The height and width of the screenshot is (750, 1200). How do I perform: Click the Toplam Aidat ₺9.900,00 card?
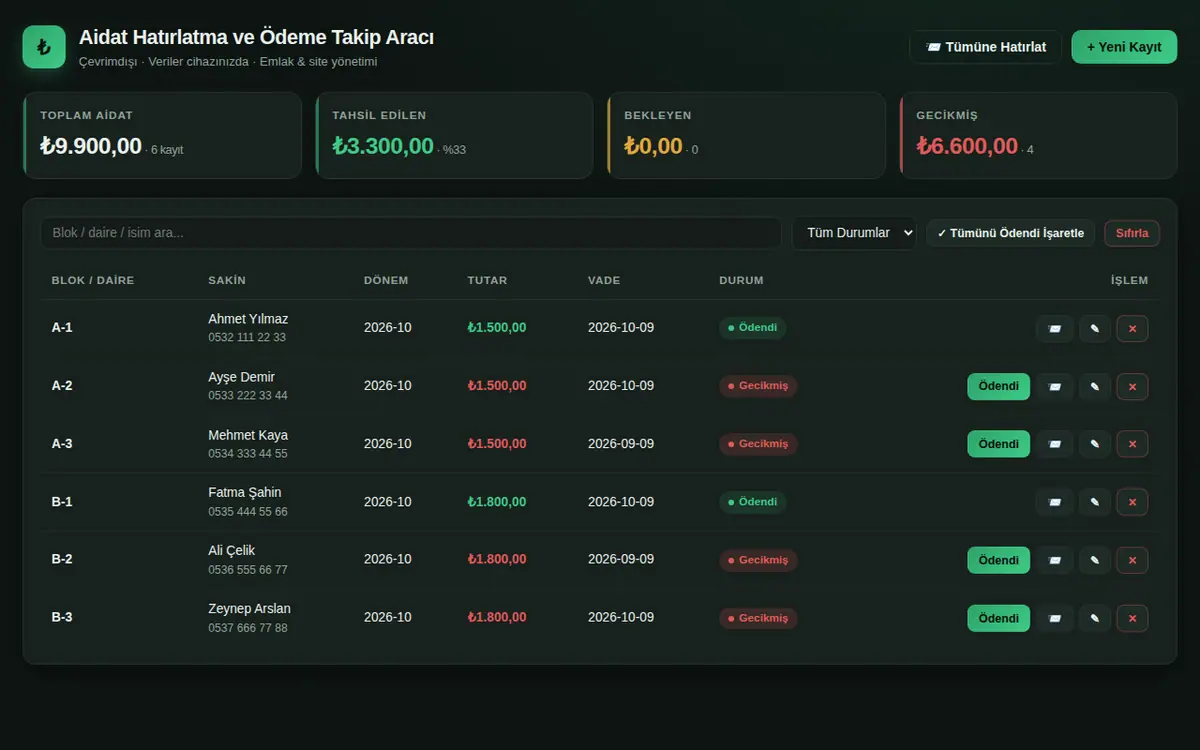162,136
